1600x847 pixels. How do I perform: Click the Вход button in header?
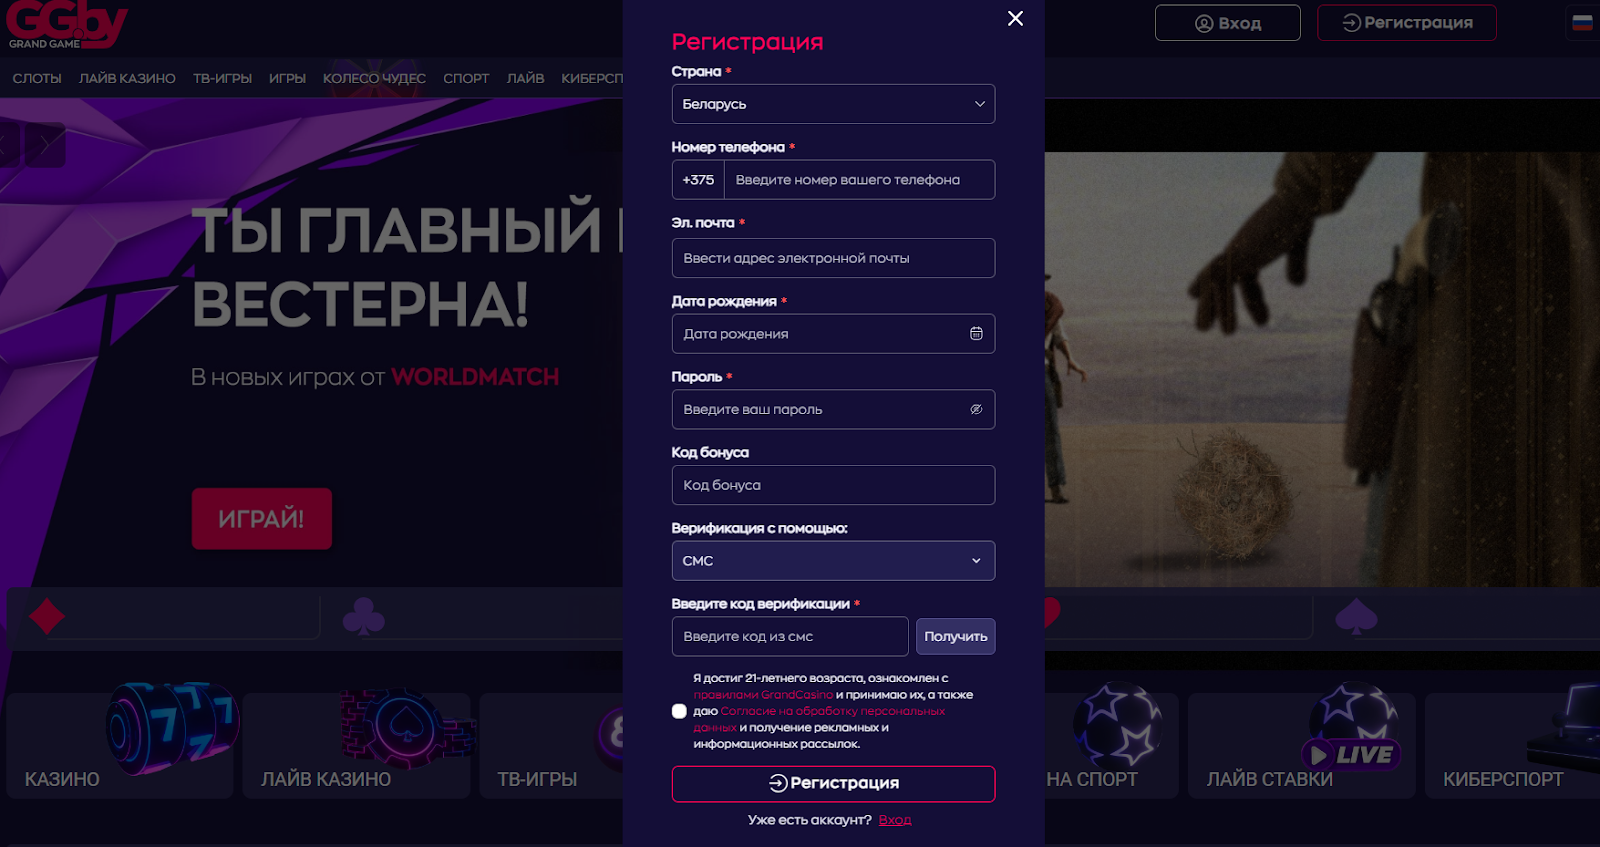[1228, 23]
